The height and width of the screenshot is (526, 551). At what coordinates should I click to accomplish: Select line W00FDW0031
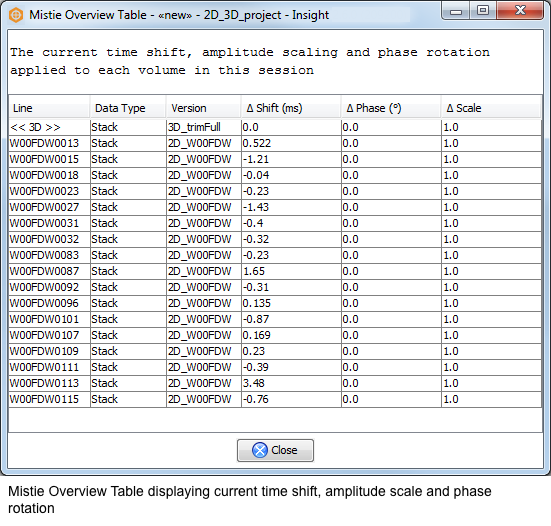pos(50,223)
